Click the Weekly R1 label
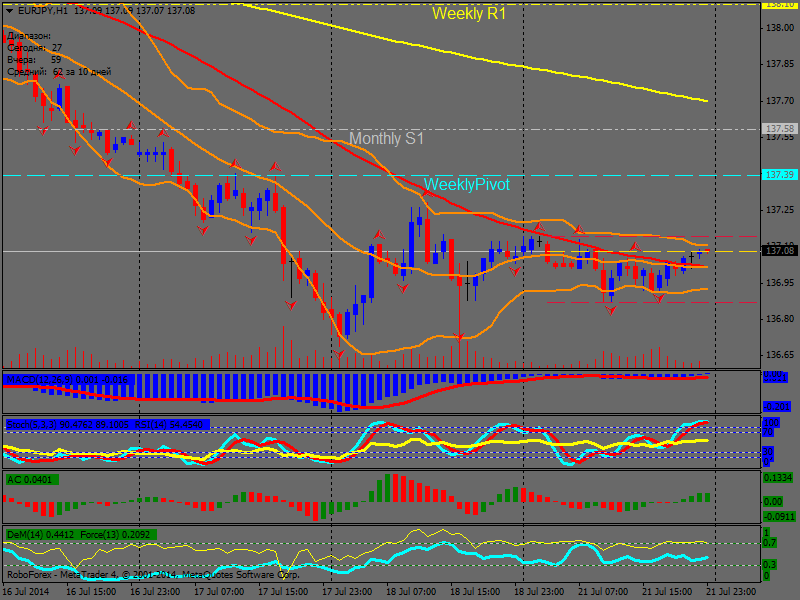 tap(468, 14)
